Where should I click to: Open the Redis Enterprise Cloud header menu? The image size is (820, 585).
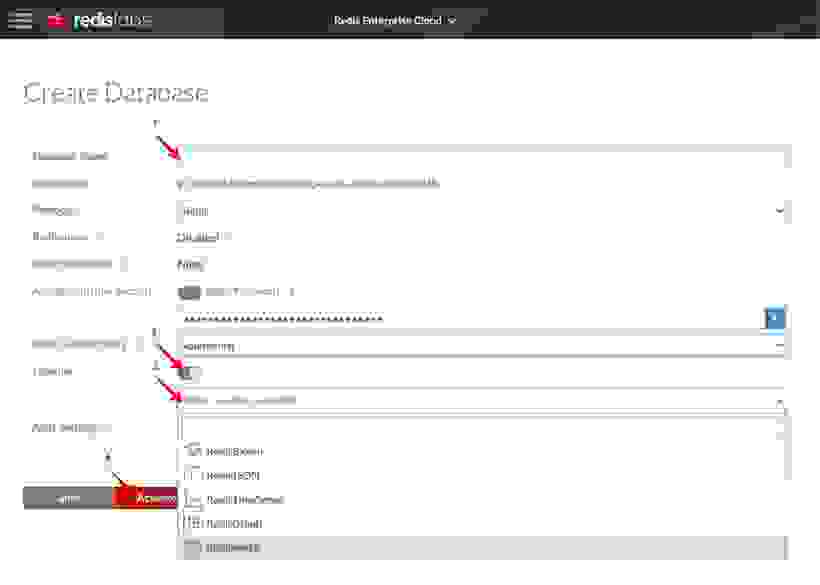(394, 20)
